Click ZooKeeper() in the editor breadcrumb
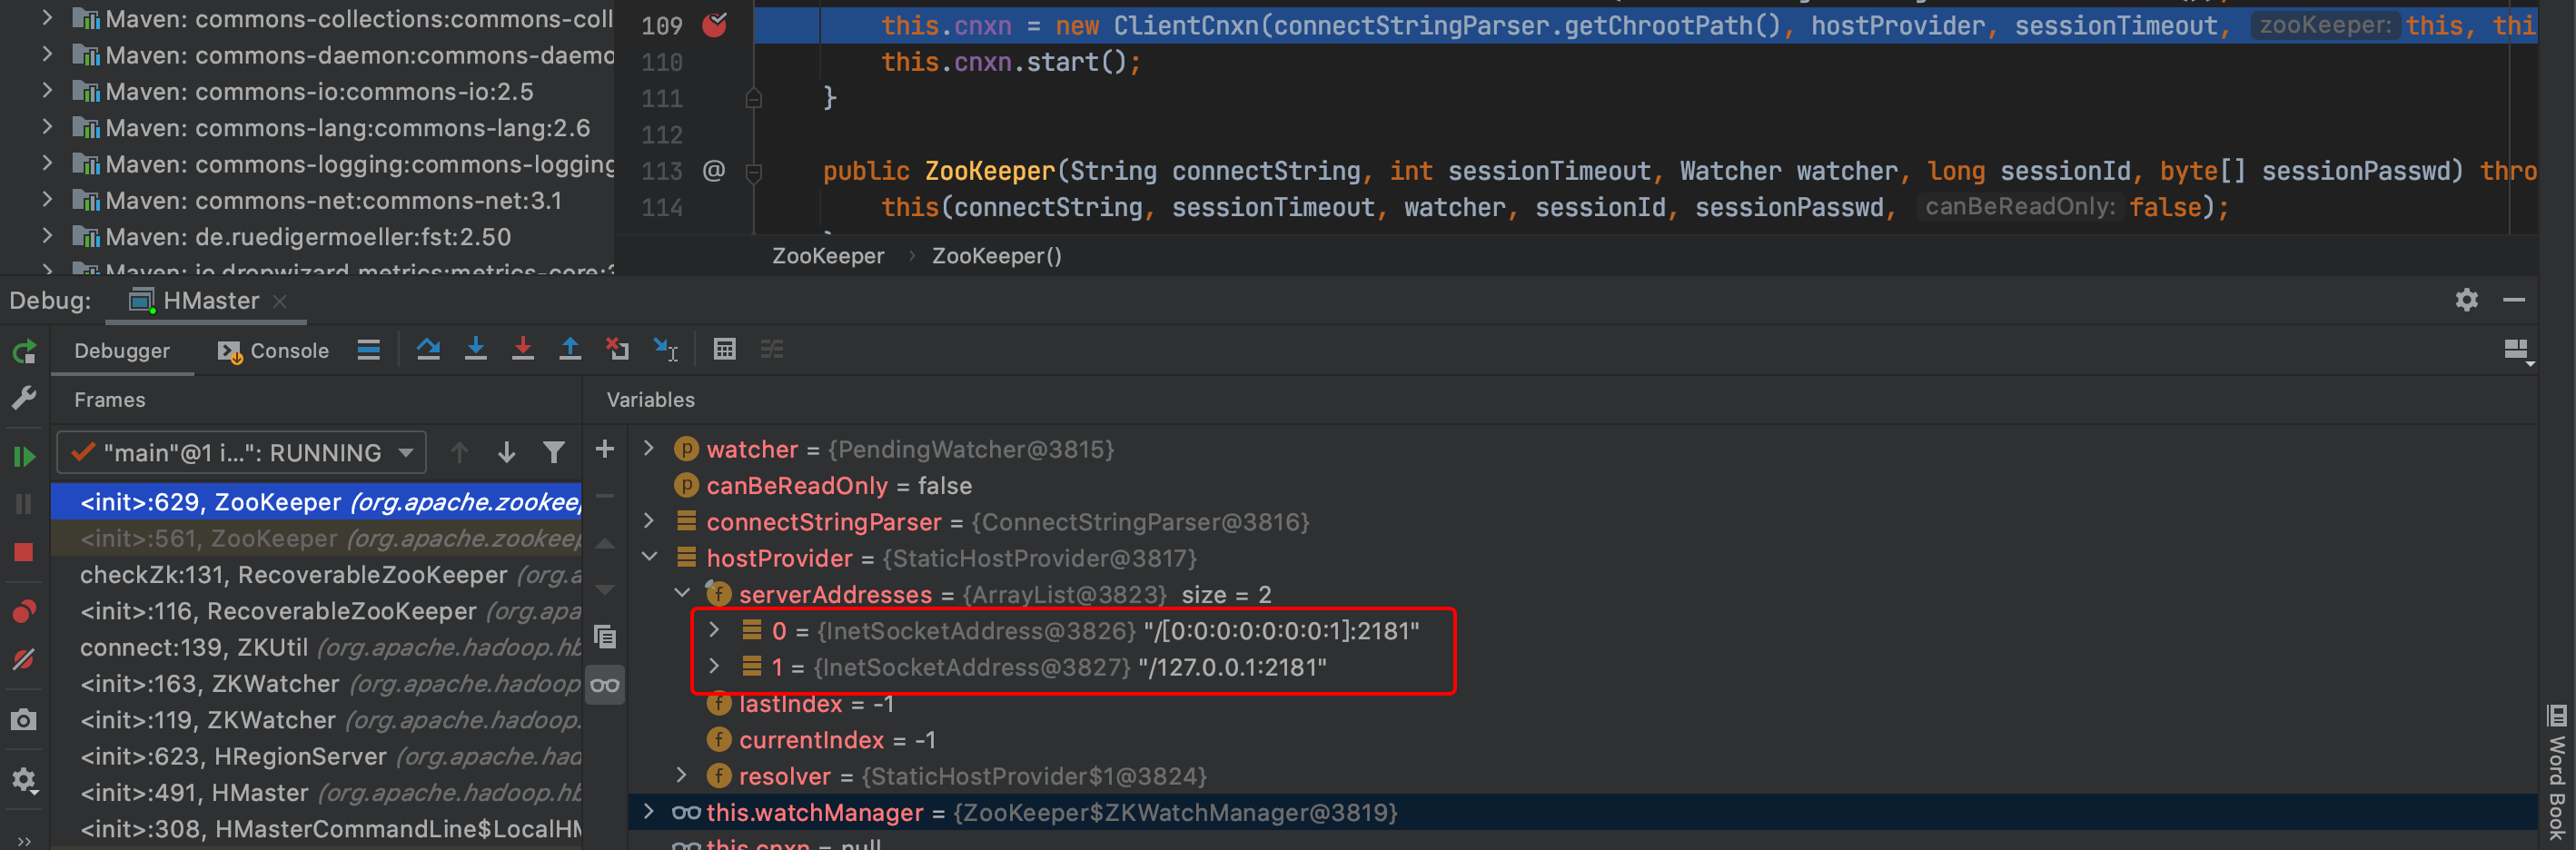 point(996,256)
